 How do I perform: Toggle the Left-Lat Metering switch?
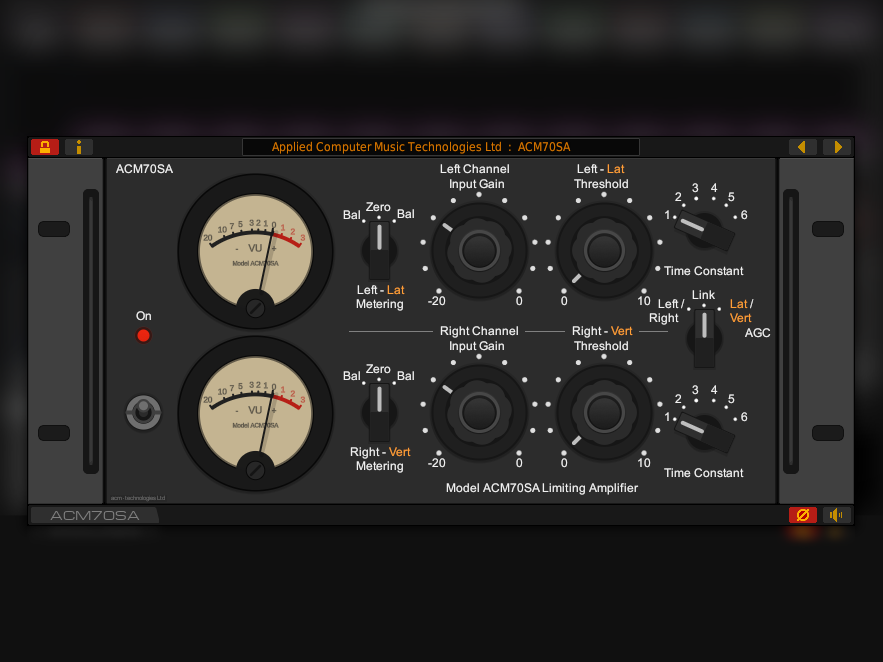(380, 249)
